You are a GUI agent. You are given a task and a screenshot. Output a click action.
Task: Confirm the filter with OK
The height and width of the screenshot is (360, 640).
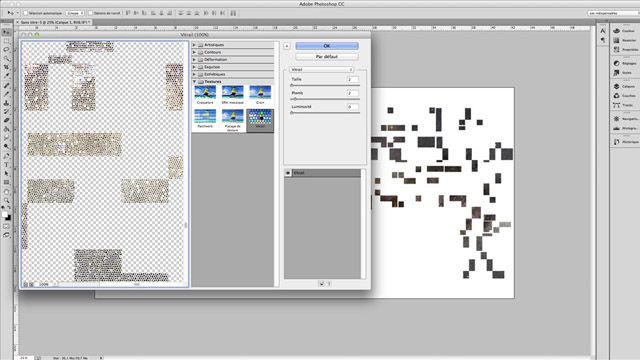click(327, 46)
